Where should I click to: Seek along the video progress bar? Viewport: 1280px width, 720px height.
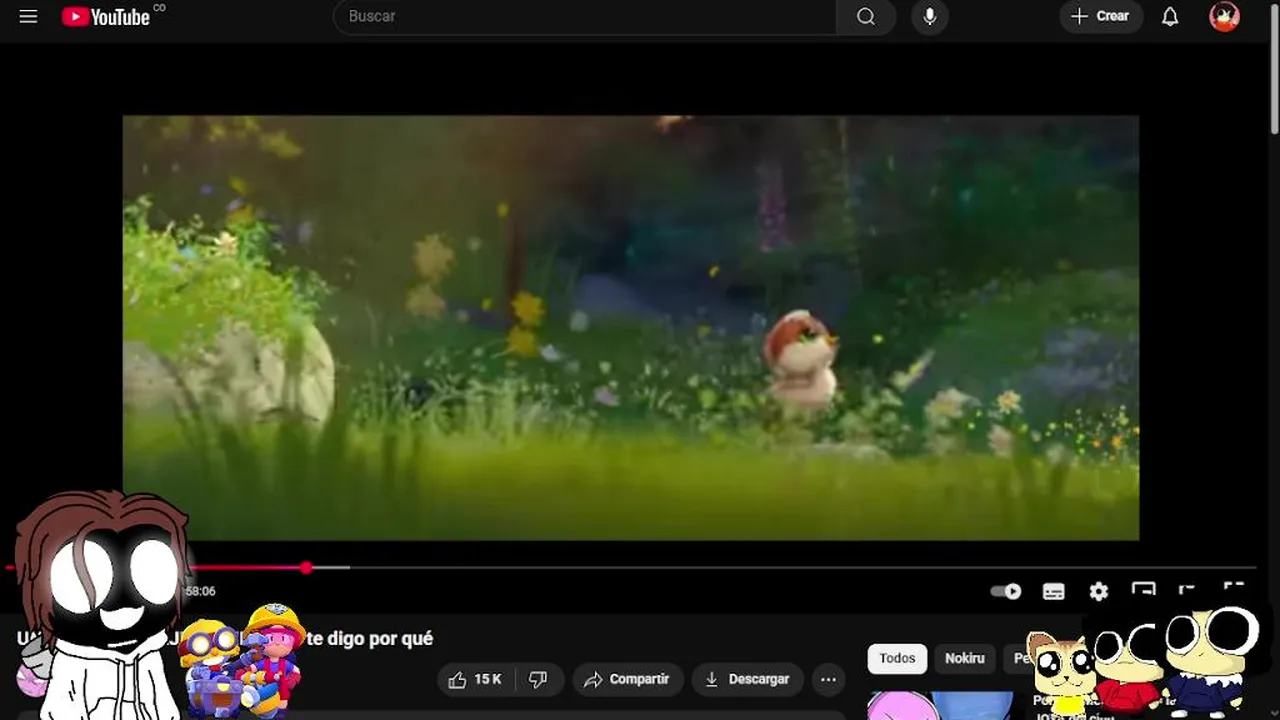(630, 568)
